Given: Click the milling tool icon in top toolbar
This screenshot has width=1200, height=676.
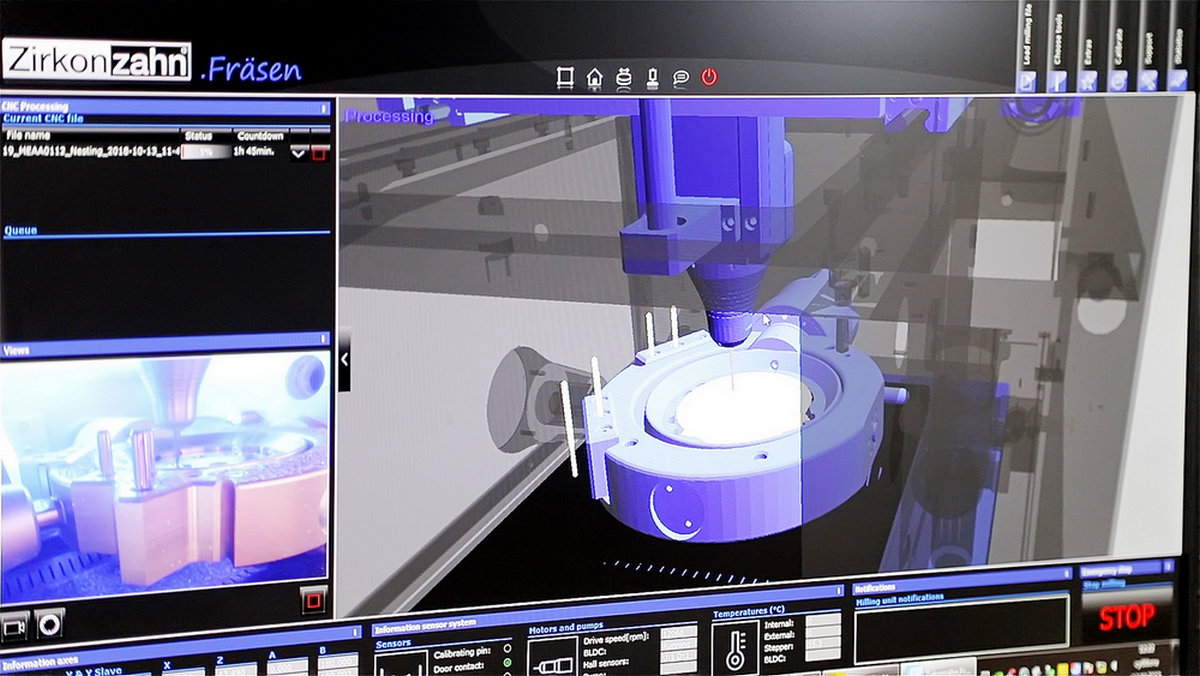Looking at the screenshot, I should (652, 77).
